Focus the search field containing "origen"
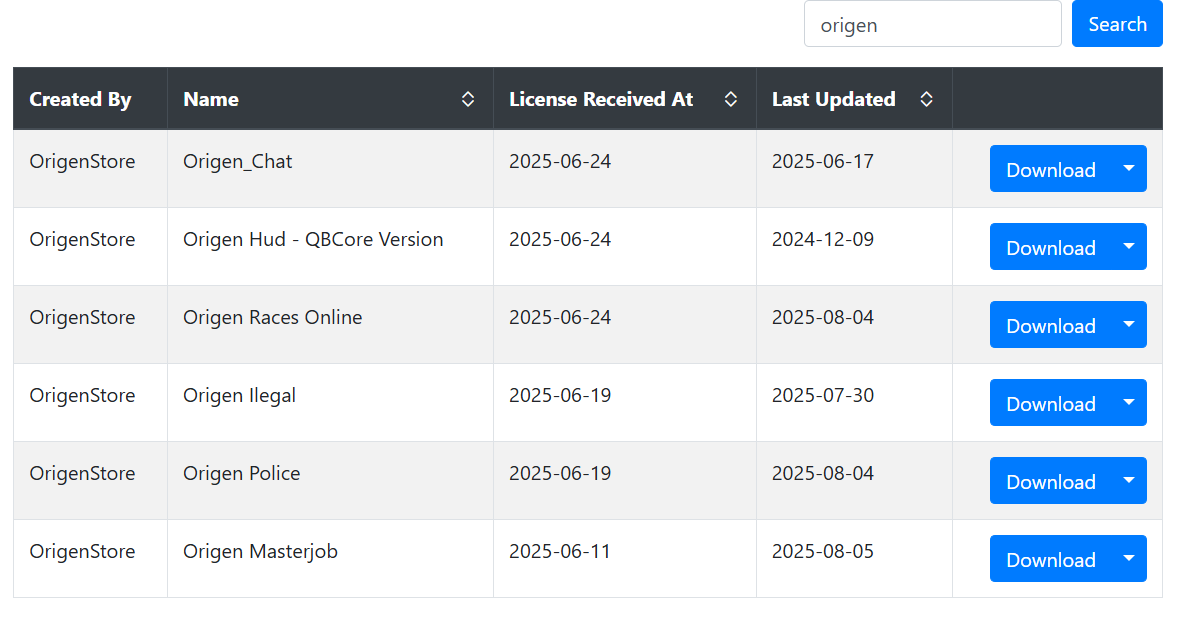 (x=932, y=24)
